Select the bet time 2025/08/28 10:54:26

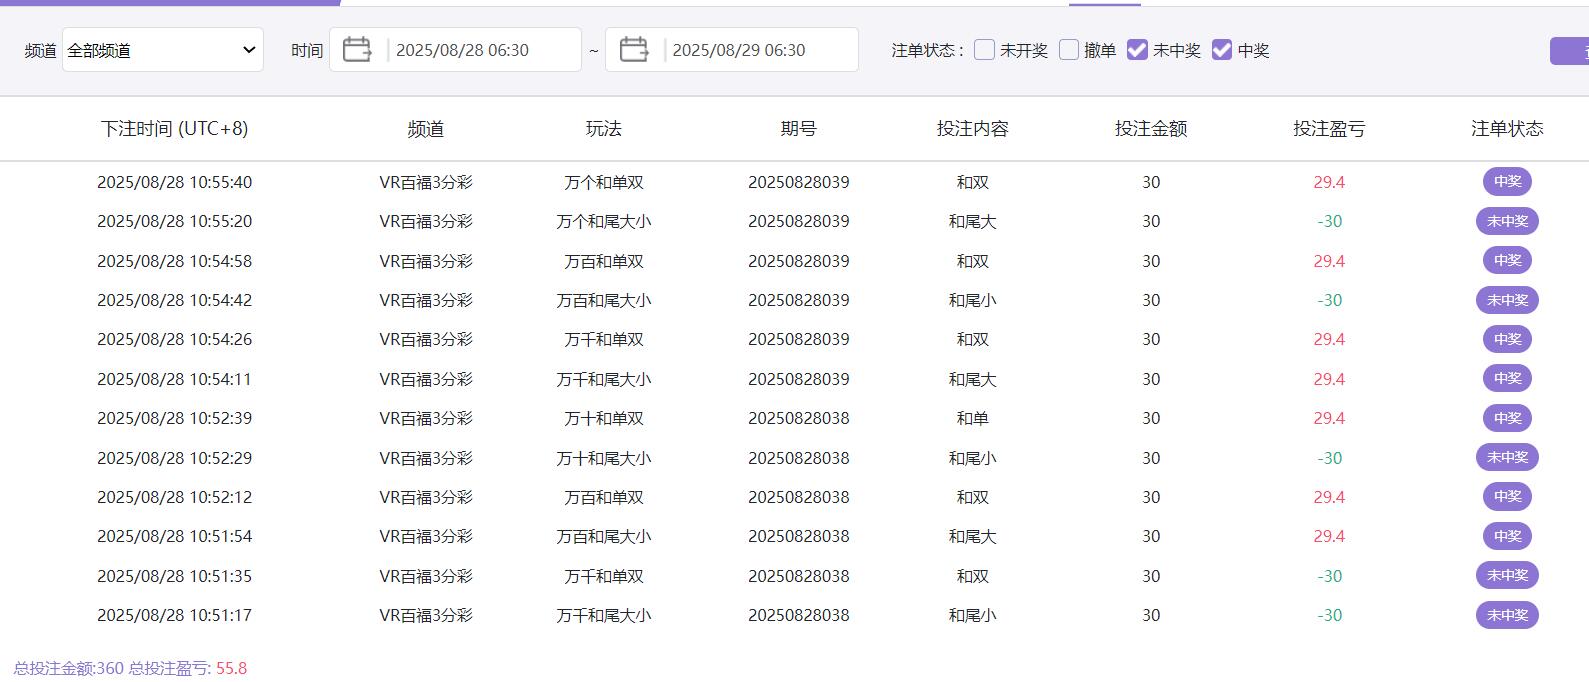tap(174, 339)
